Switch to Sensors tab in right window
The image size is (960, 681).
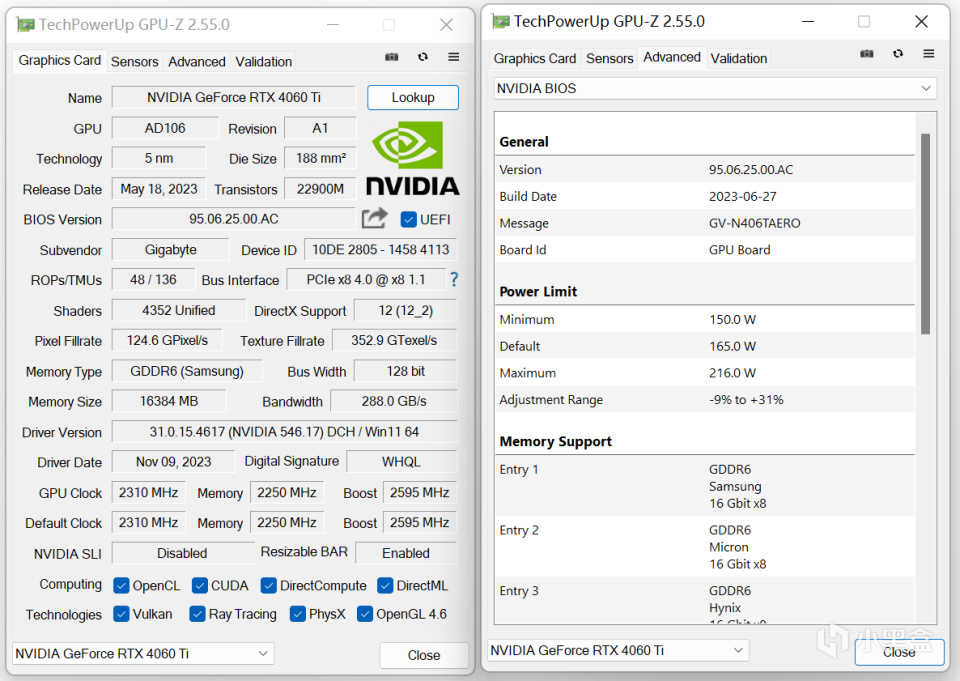pos(609,59)
